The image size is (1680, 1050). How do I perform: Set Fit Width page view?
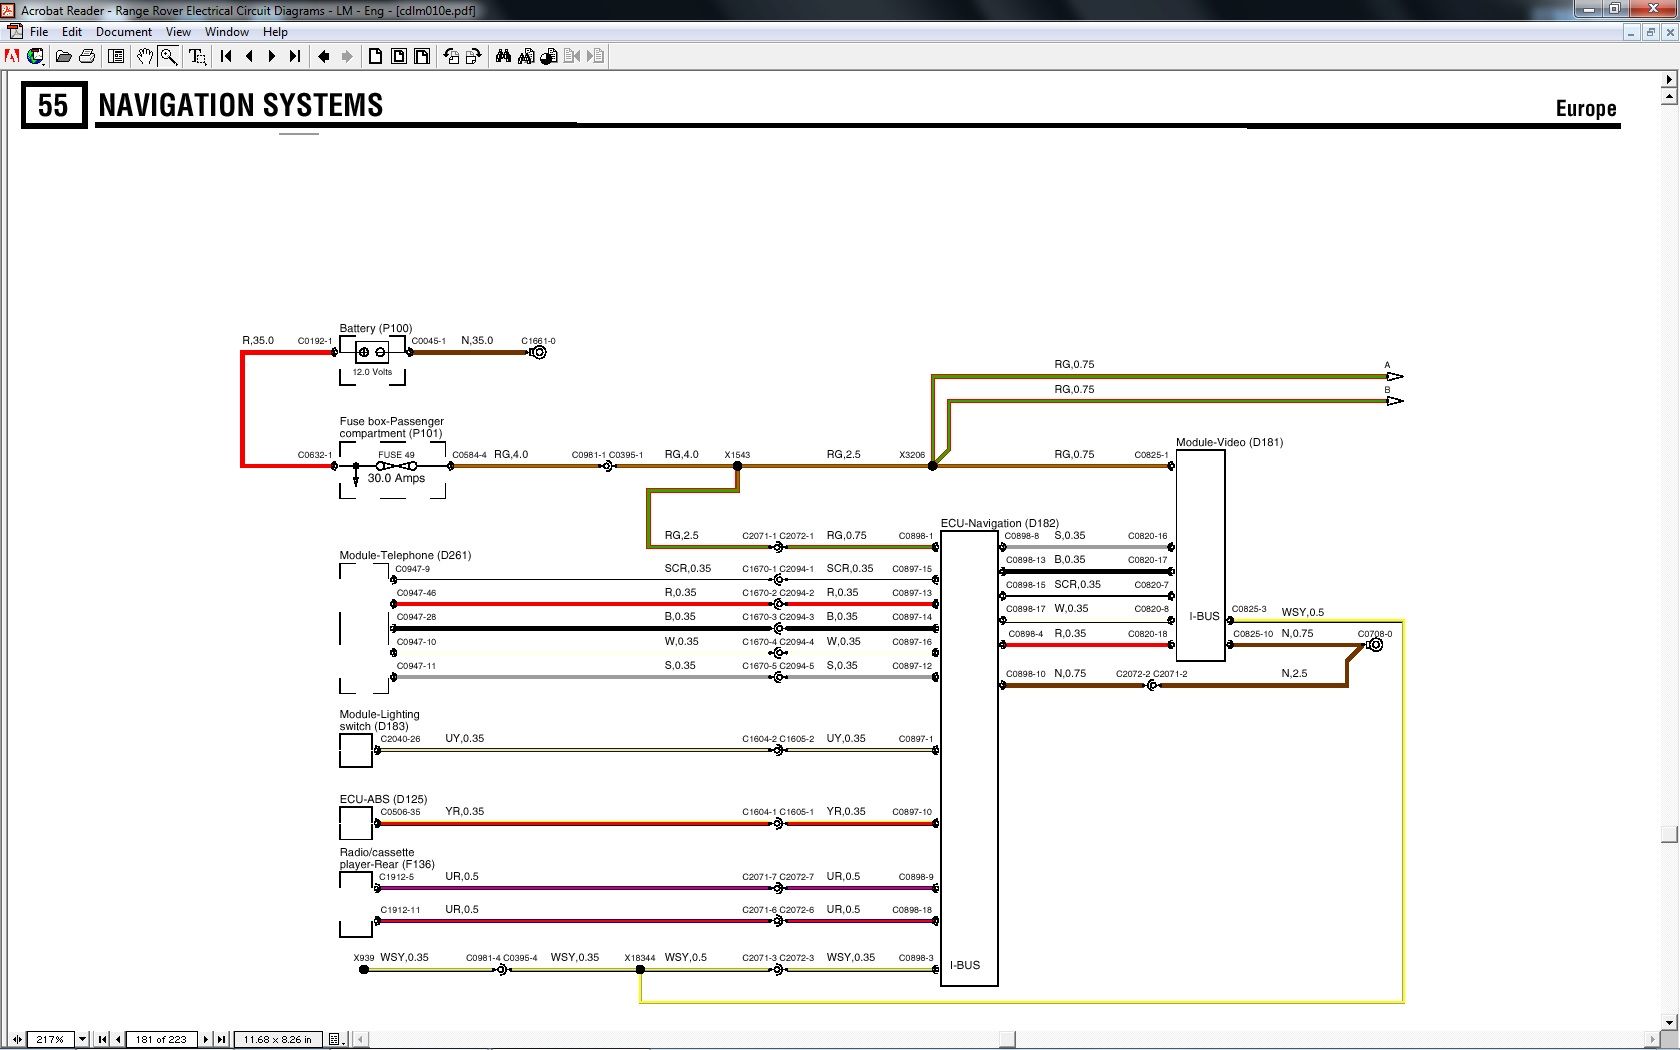point(422,56)
